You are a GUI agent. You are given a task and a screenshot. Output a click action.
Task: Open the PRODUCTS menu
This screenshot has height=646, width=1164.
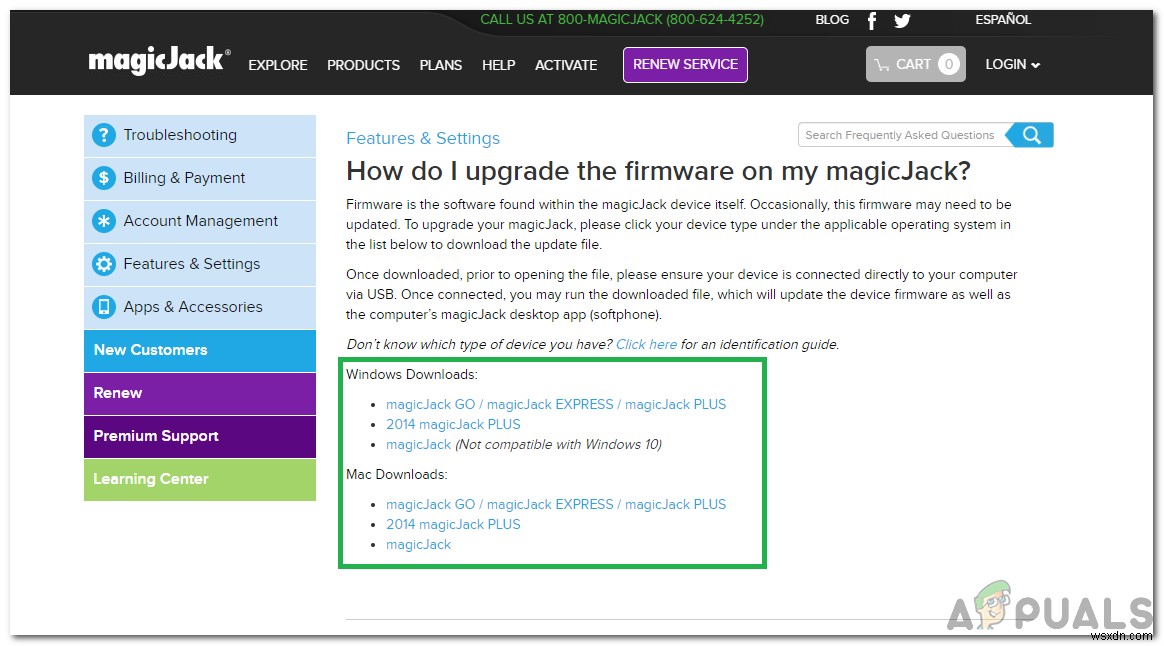click(x=363, y=65)
